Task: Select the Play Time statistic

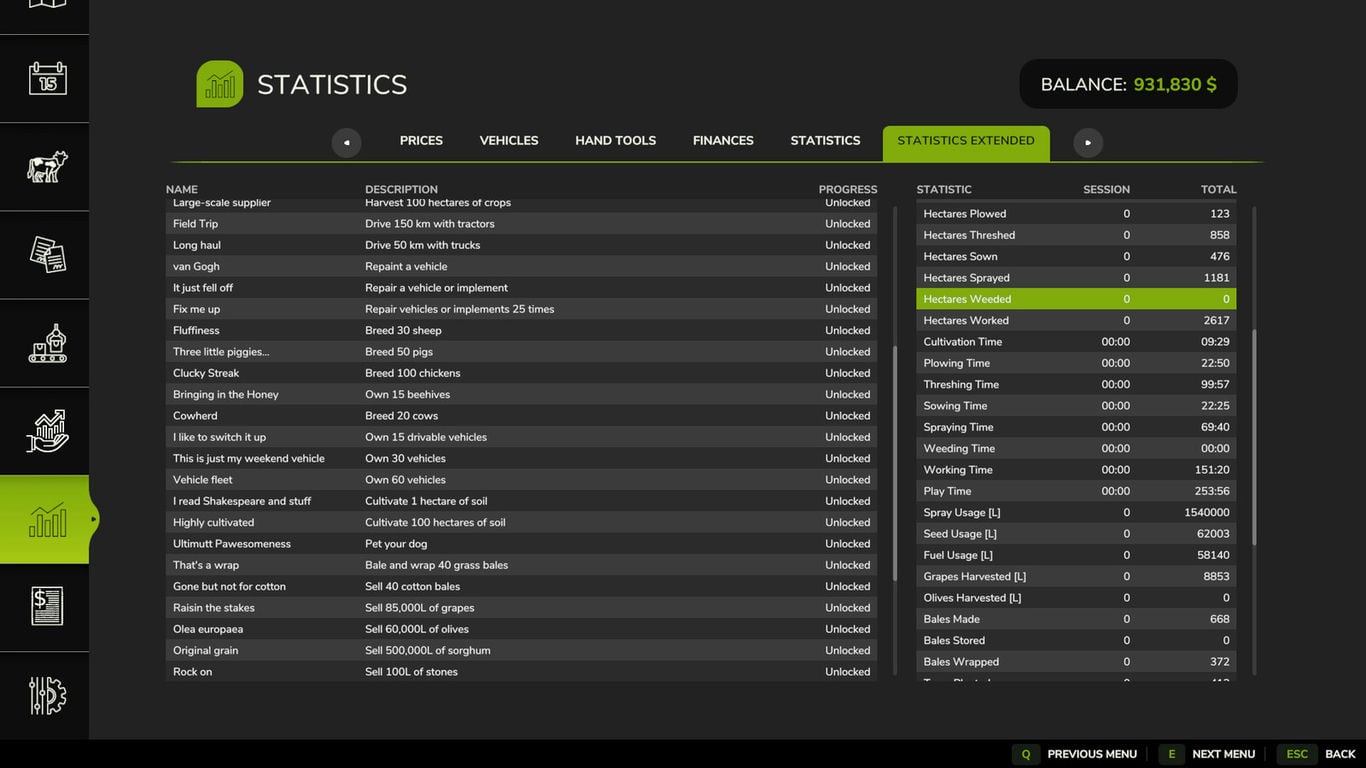Action: click(1076, 491)
